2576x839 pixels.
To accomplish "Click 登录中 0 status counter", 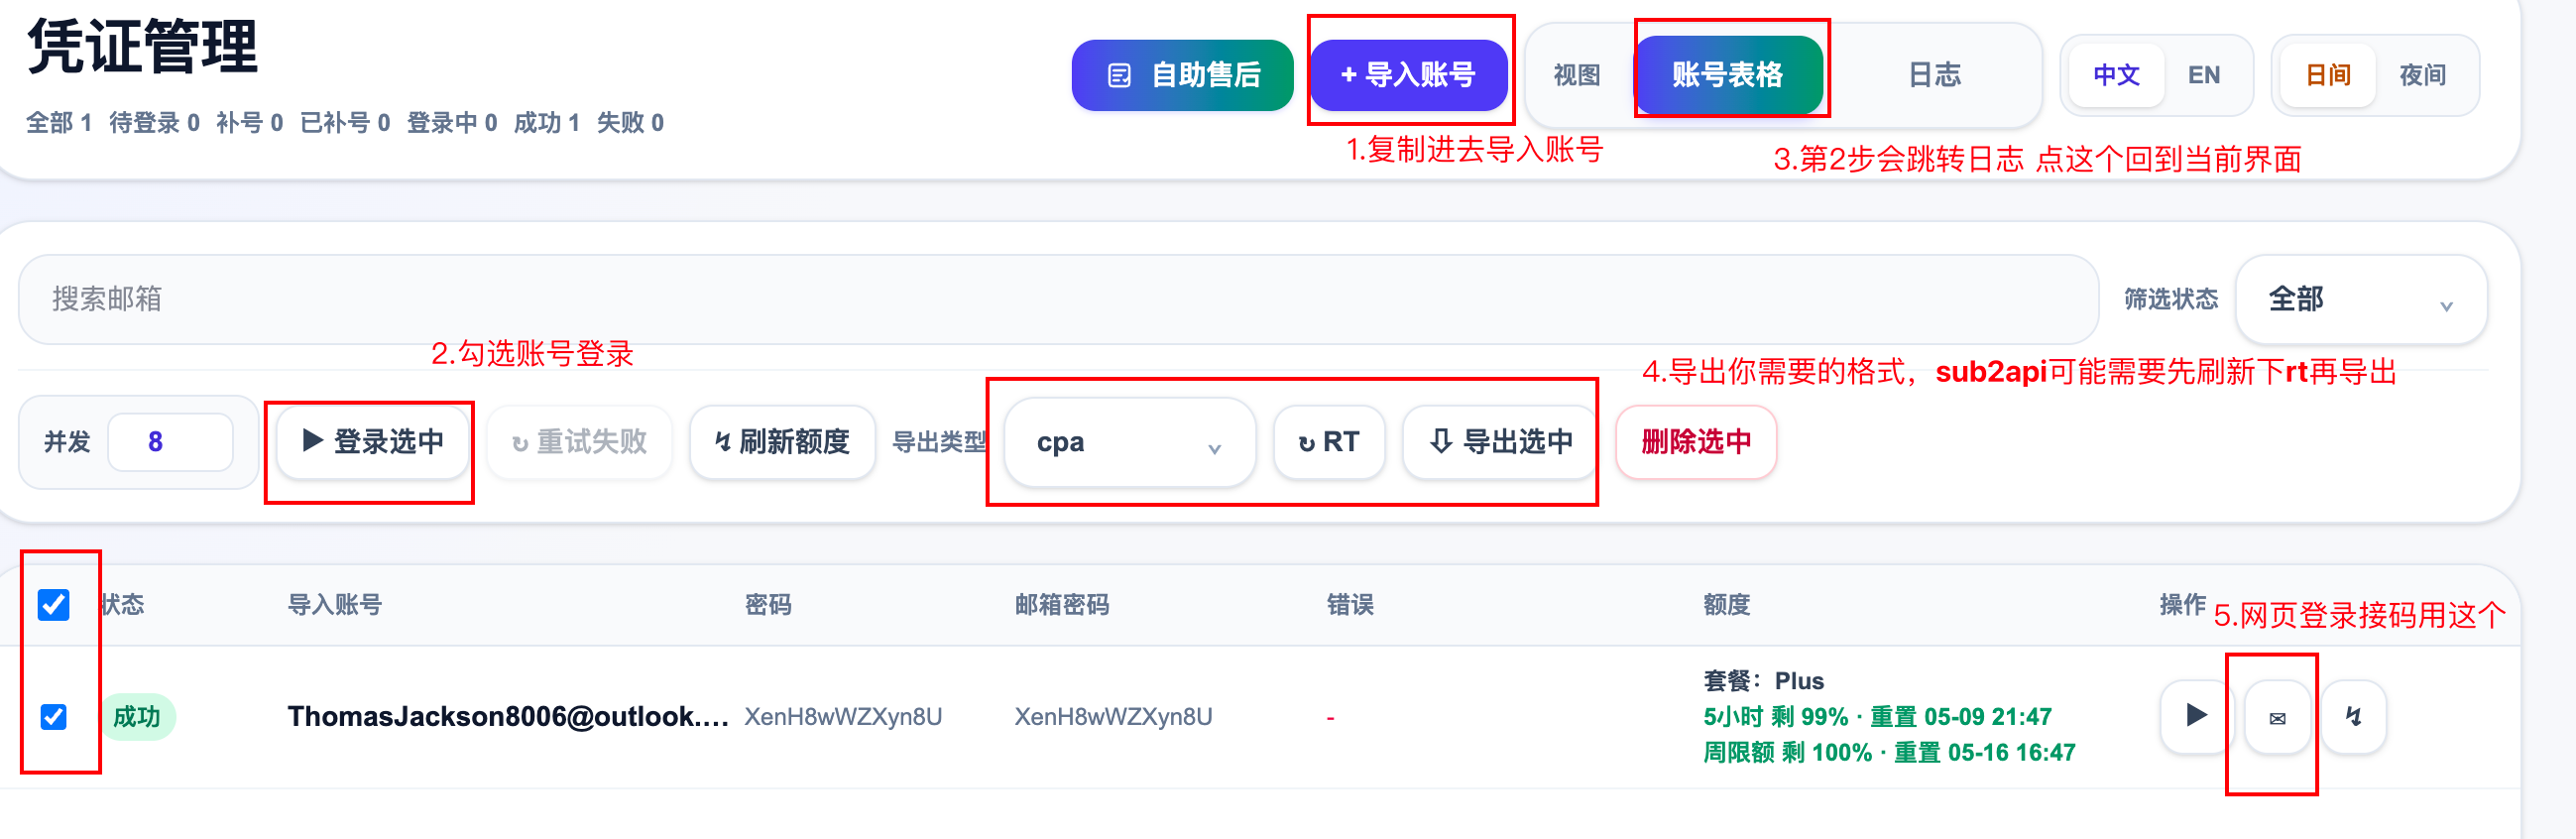I will pyautogui.click(x=452, y=123).
